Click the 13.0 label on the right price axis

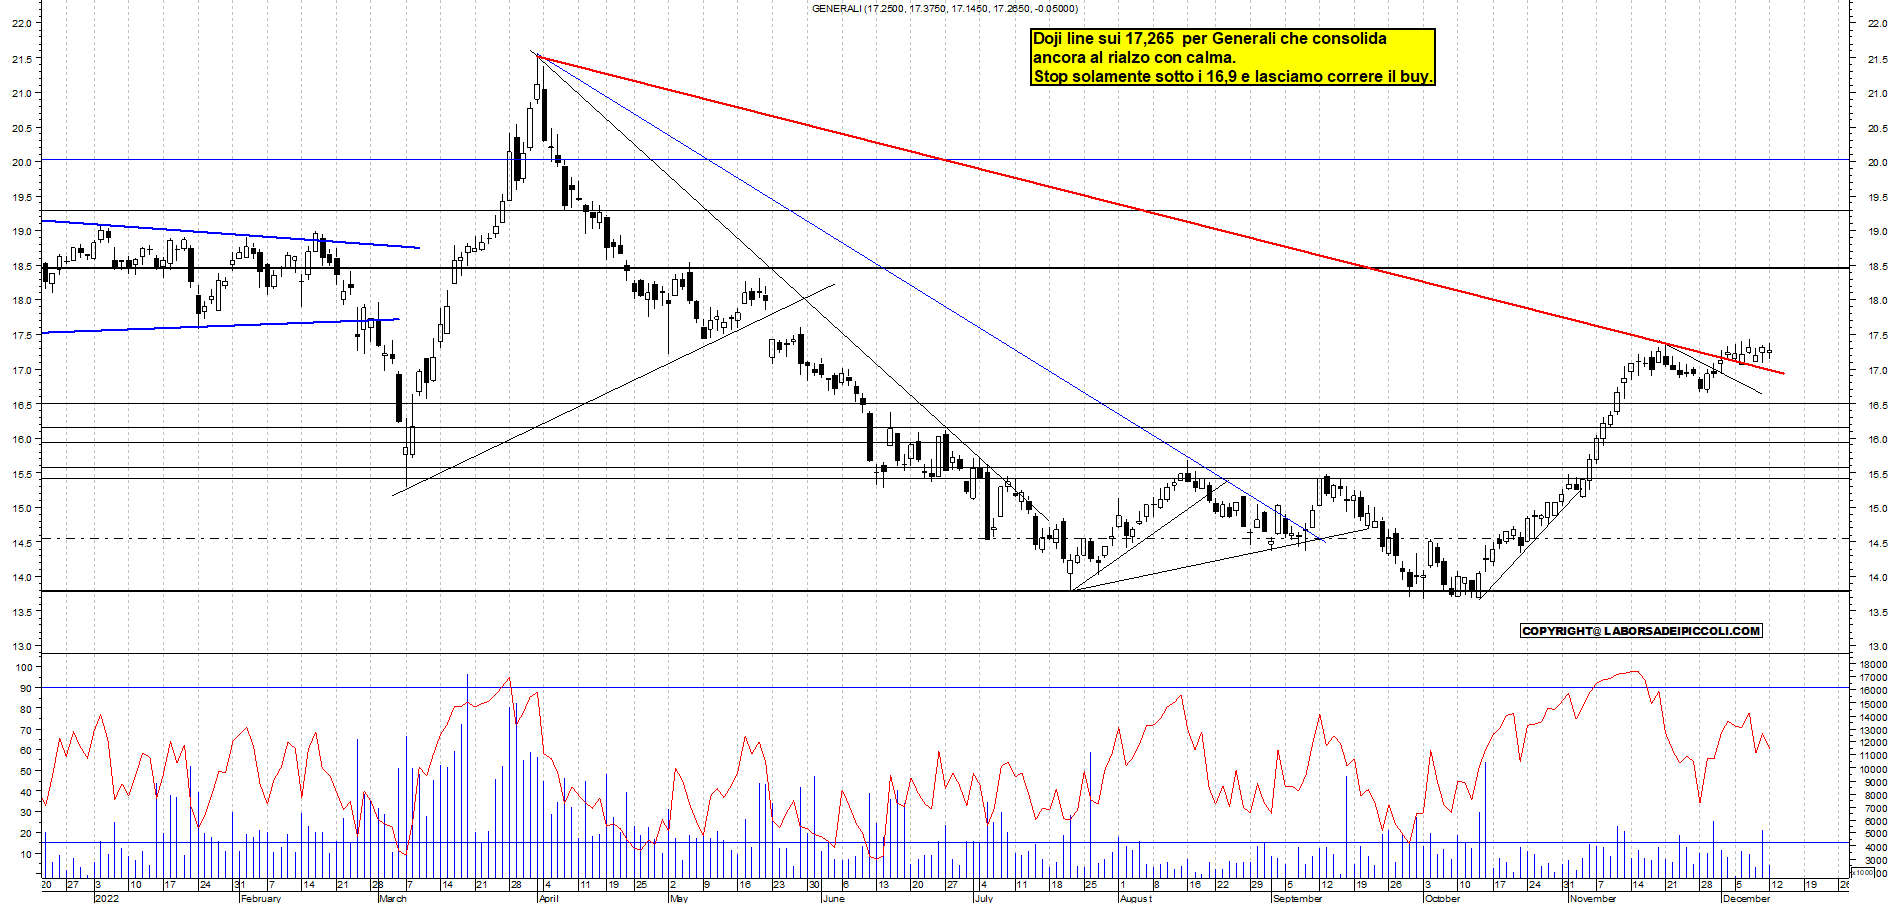(1877, 647)
